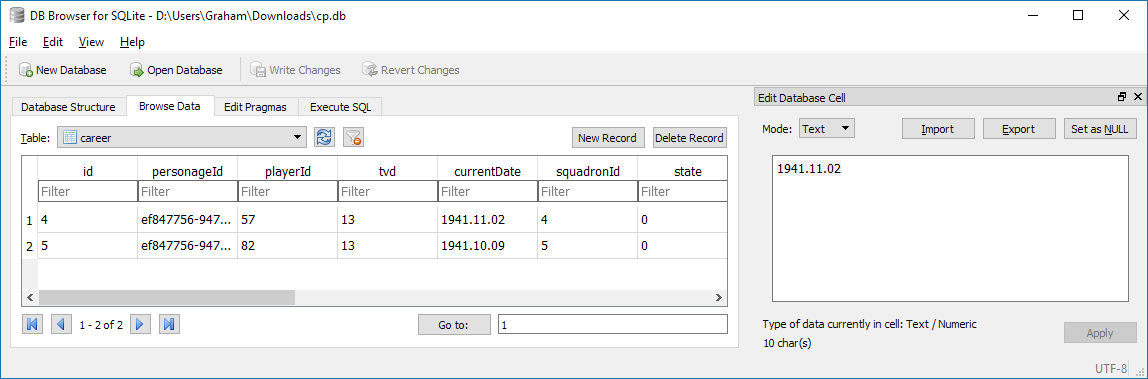Expand the Mode dropdown set to Text
Screen dimensions: 1148x379
point(827,129)
